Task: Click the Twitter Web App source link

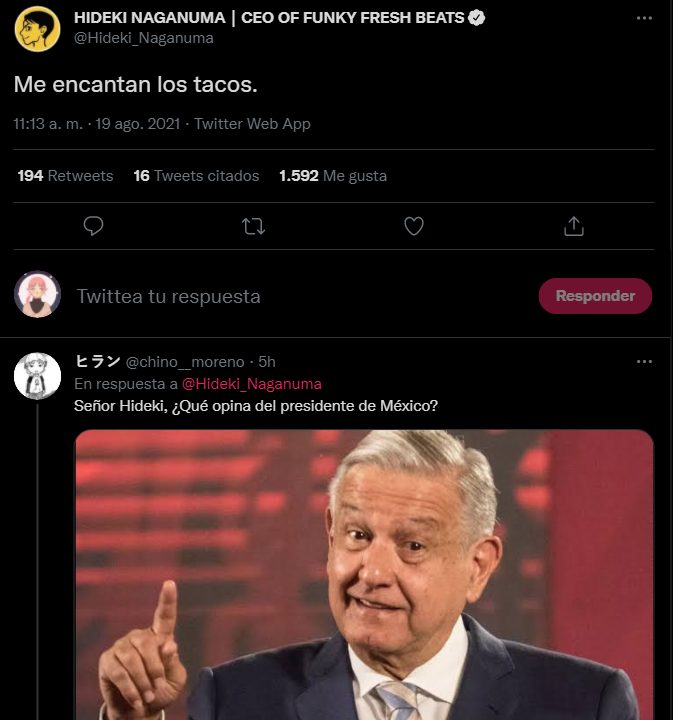Action: click(x=252, y=124)
